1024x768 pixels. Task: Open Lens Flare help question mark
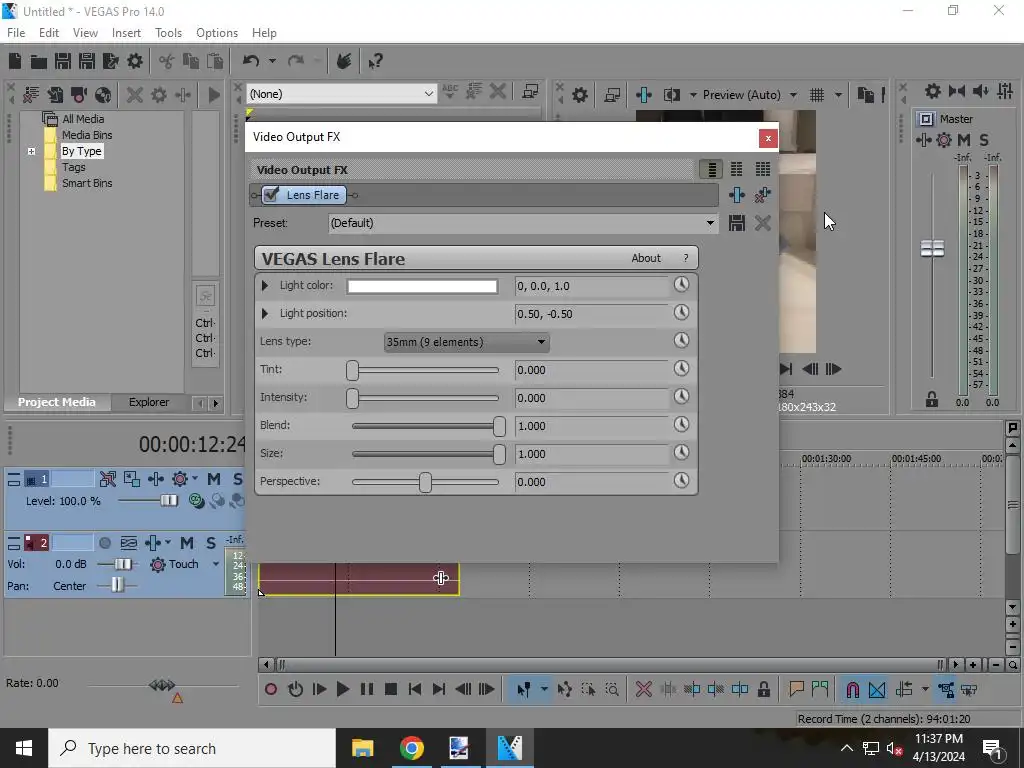[685, 259]
